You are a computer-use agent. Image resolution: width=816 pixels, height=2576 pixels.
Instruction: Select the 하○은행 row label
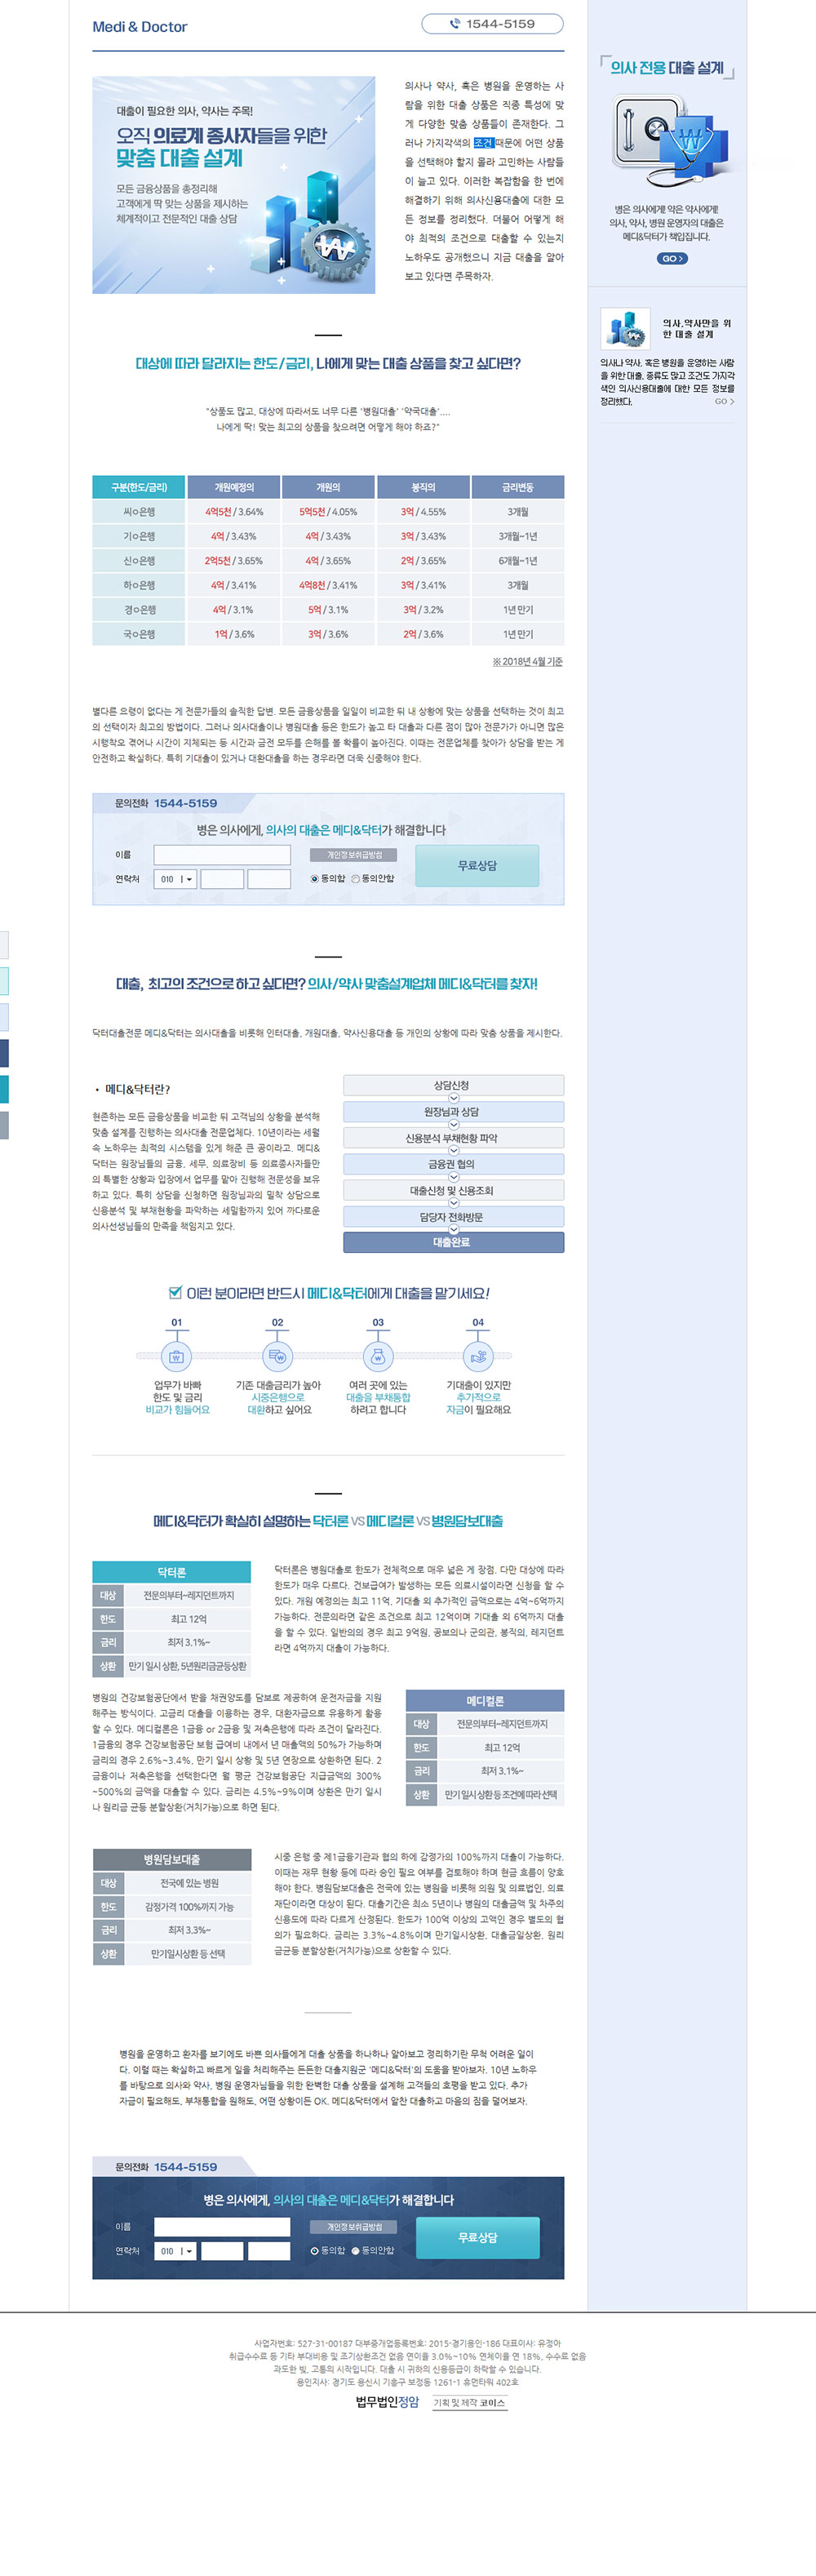pyautogui.click(x=139, y=585)
